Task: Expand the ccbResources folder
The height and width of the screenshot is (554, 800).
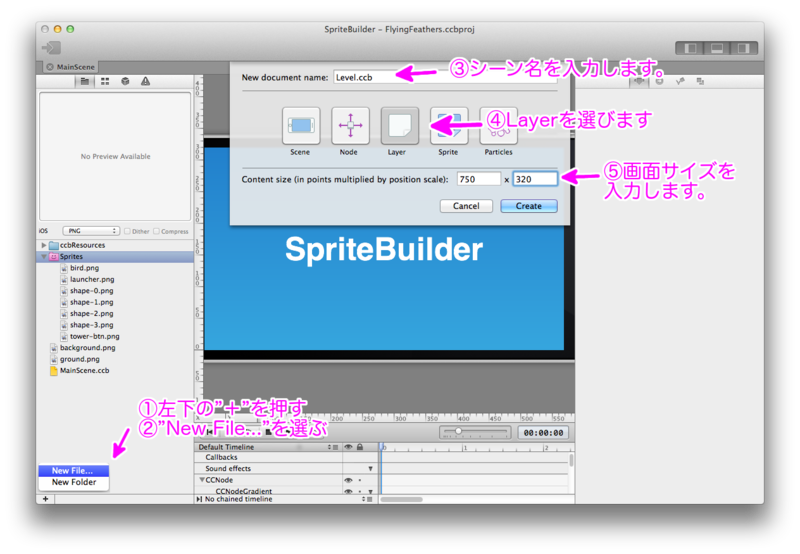Action: (x=44, y=245)
